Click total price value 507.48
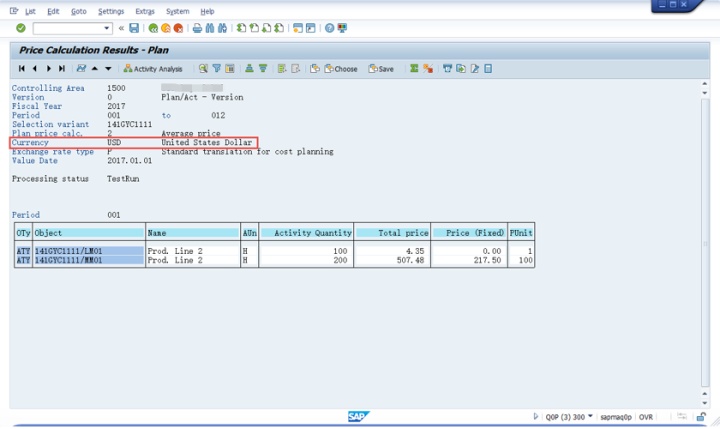 (411, 260)
